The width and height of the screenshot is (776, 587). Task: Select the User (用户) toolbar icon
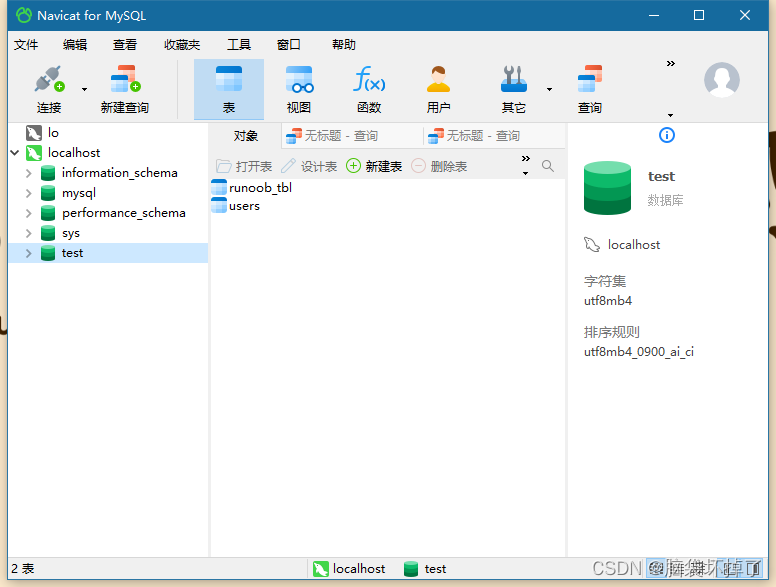click(x=438, y=90)
